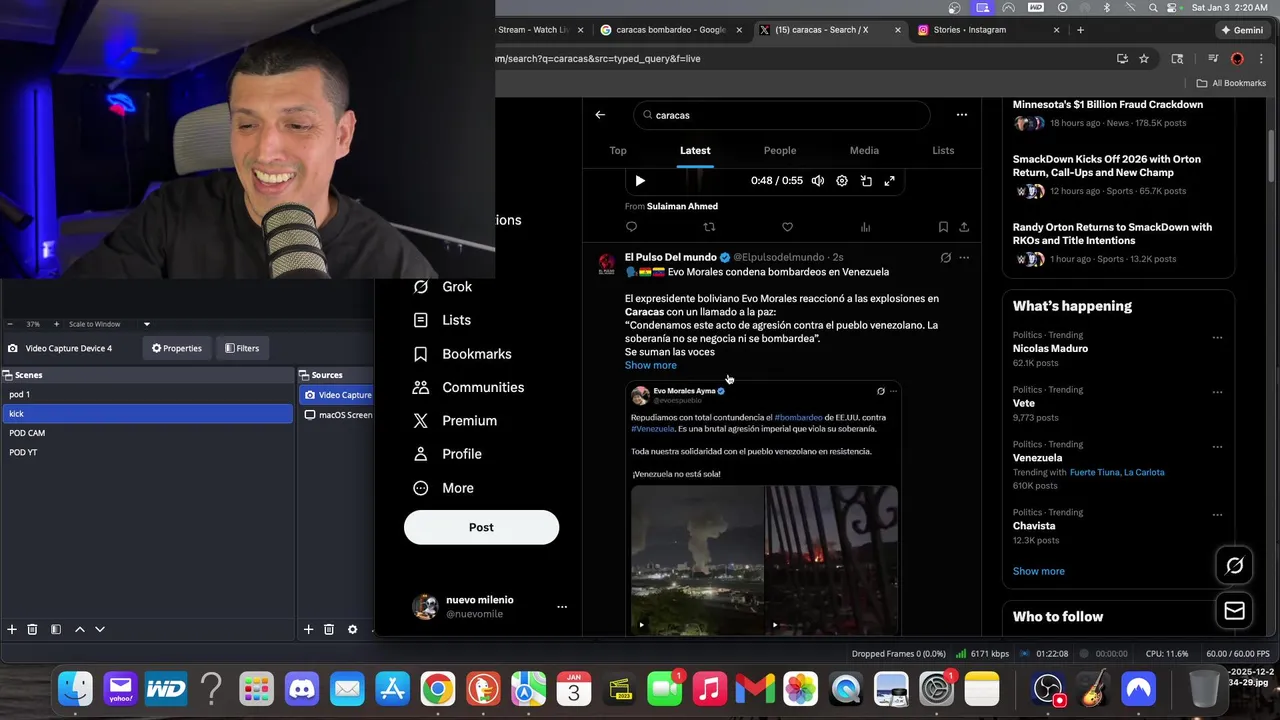This screenshot has height=720, width=1280.
Task: Click the caracas search field
Action: (781, 115)
